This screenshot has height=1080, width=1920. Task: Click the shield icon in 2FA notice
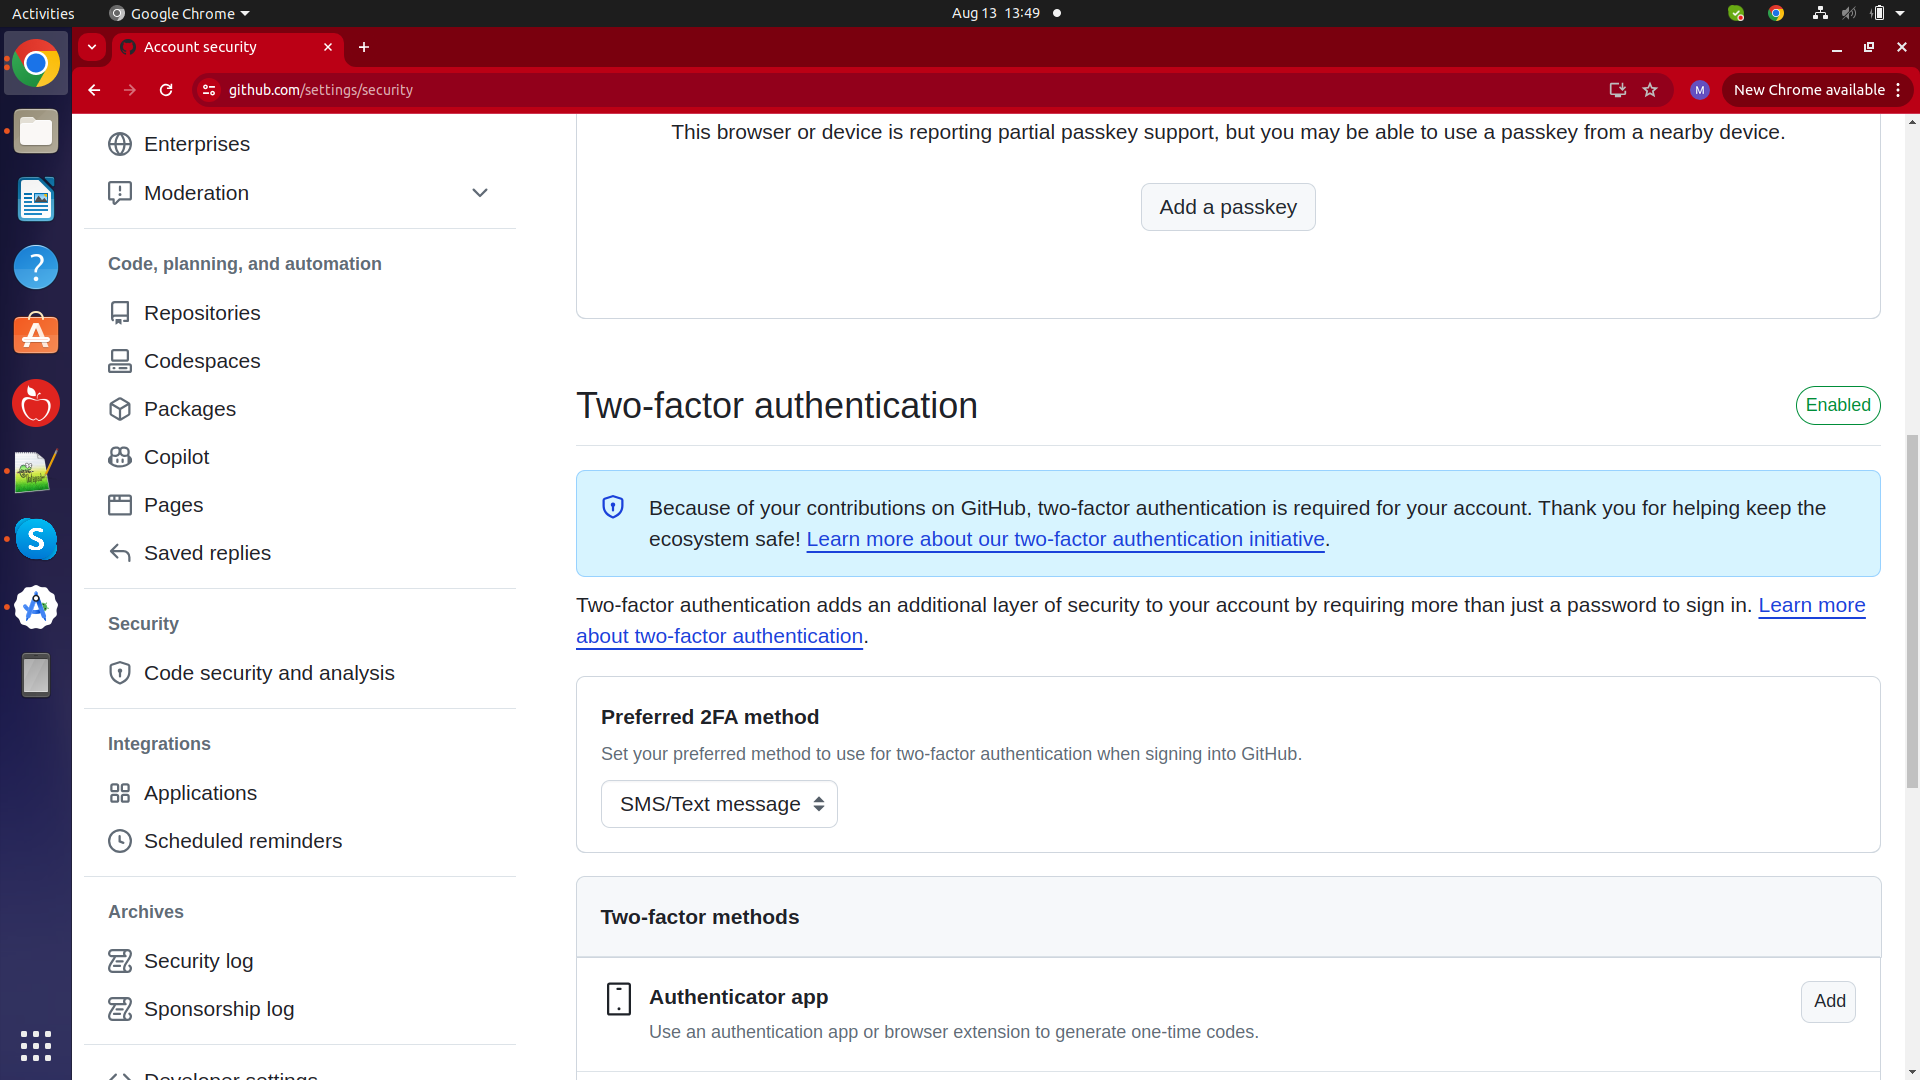(613, 507)
